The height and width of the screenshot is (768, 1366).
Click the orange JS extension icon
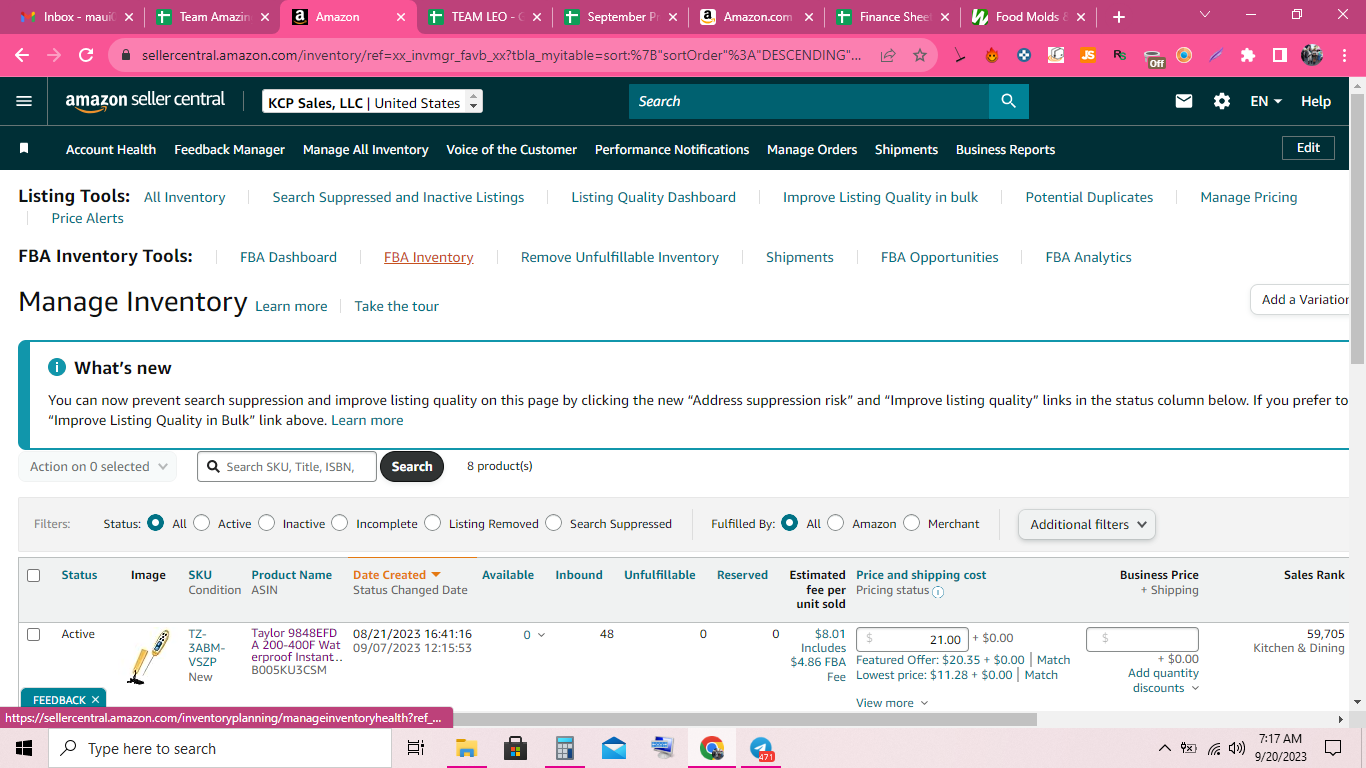pyautogui.click(x=1087, y=55)
